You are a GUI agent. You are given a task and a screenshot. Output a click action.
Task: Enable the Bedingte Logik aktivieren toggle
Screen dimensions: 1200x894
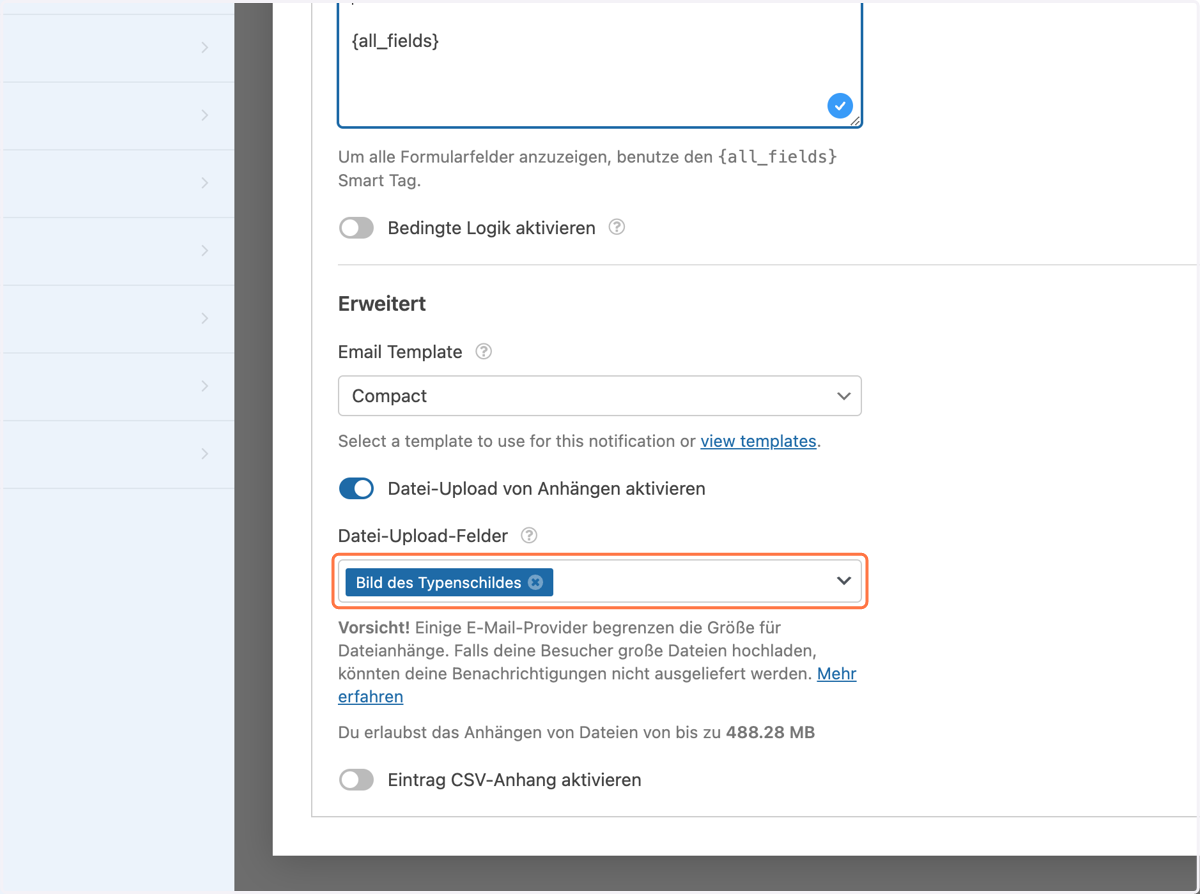coord(356,228)
